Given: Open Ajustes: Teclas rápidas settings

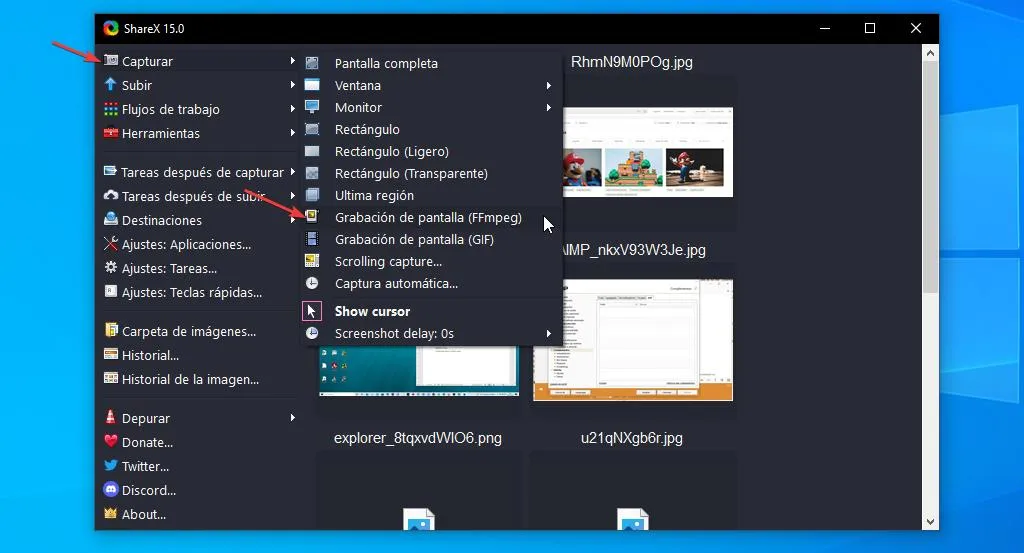Looking at the screenshot, I should coord(191,292).
